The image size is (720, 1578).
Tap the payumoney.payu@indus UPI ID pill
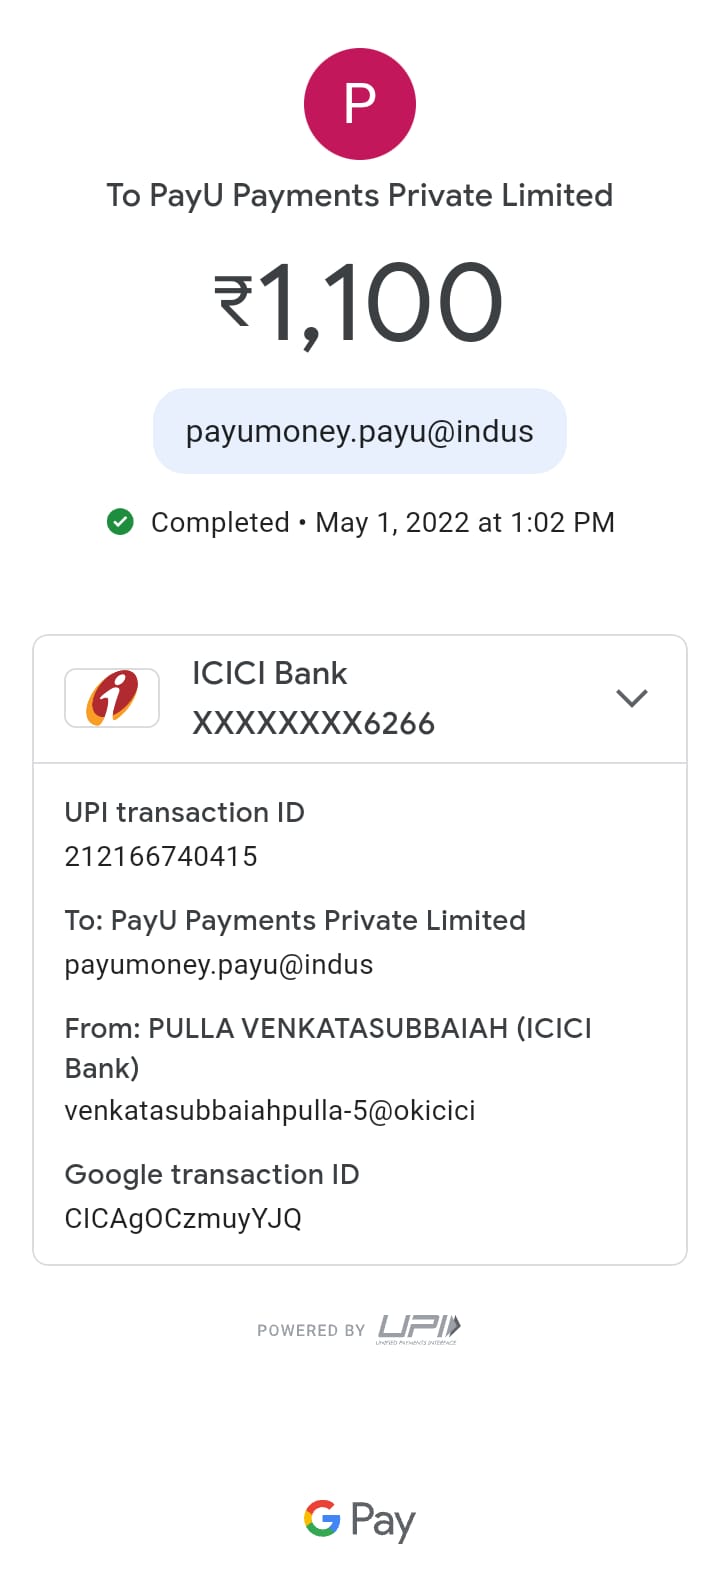pyautogui.click(x=360, y=431)
